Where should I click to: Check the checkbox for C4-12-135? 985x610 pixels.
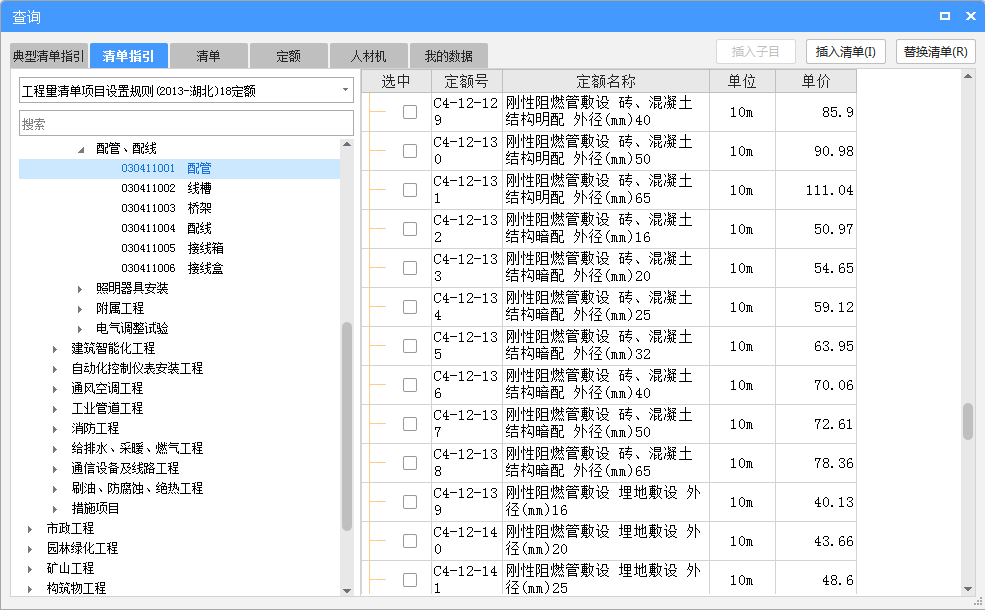pyautogui.click(x=409, y=346)
